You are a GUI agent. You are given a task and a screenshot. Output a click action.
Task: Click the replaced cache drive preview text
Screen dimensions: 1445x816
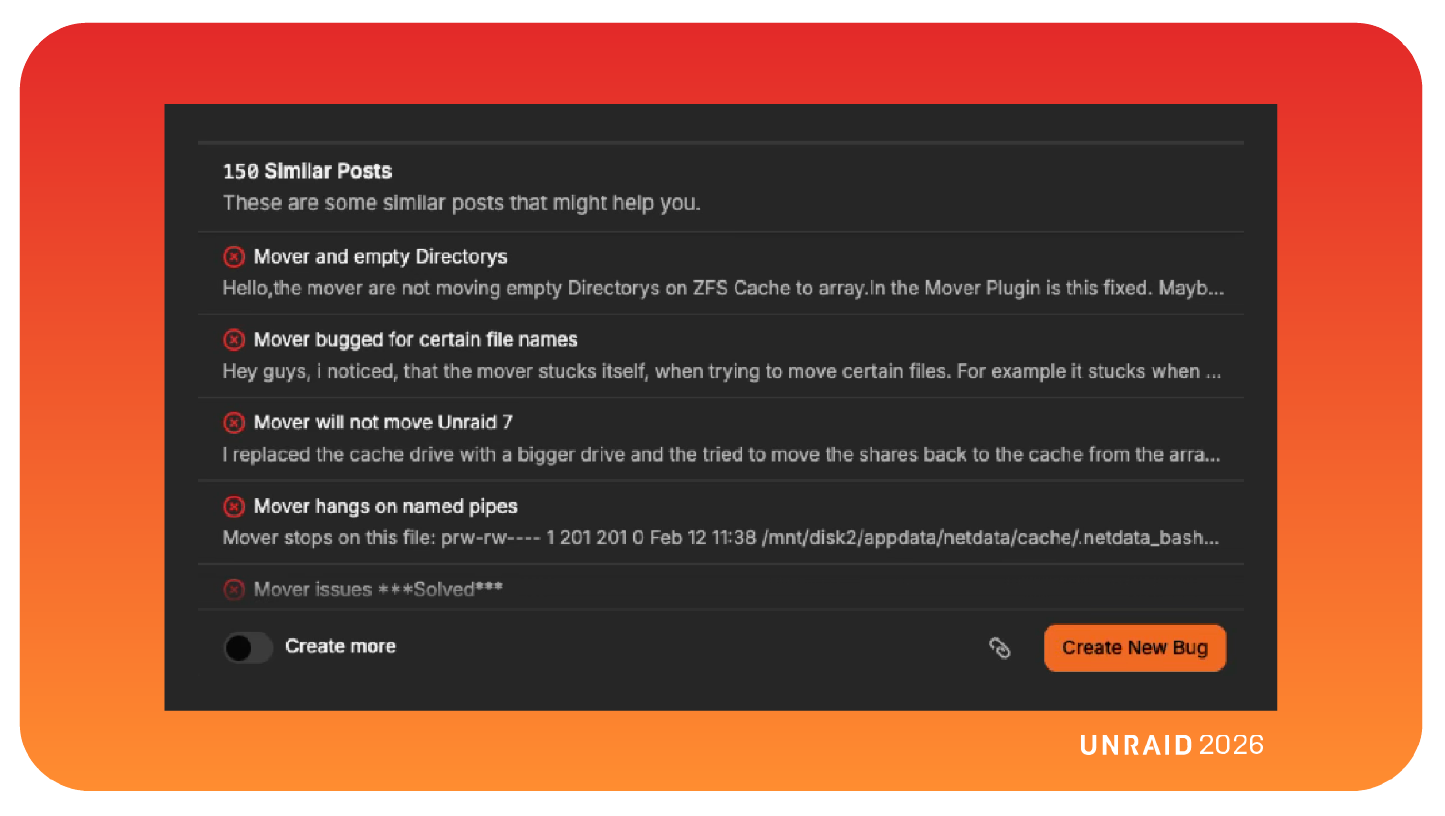720,455
